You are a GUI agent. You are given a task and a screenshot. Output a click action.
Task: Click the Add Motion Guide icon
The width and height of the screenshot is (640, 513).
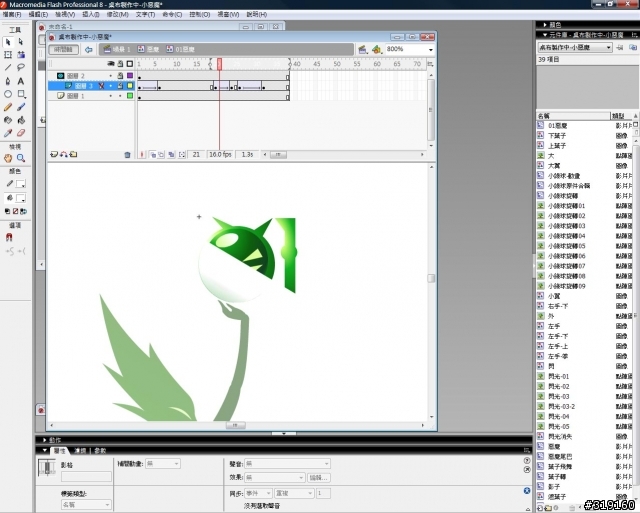pos(64,154)
